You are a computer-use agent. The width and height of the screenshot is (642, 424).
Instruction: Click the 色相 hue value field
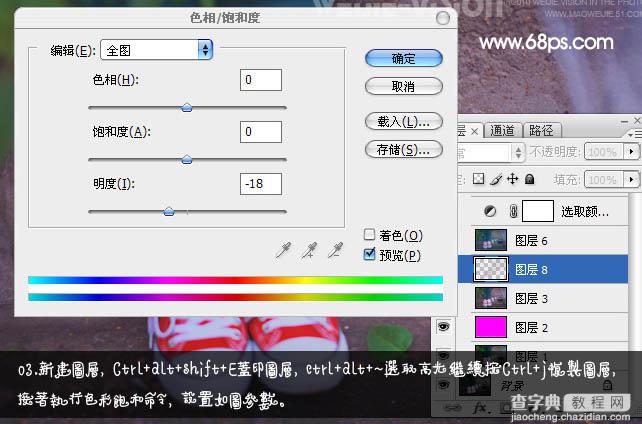tap(261, 80)
